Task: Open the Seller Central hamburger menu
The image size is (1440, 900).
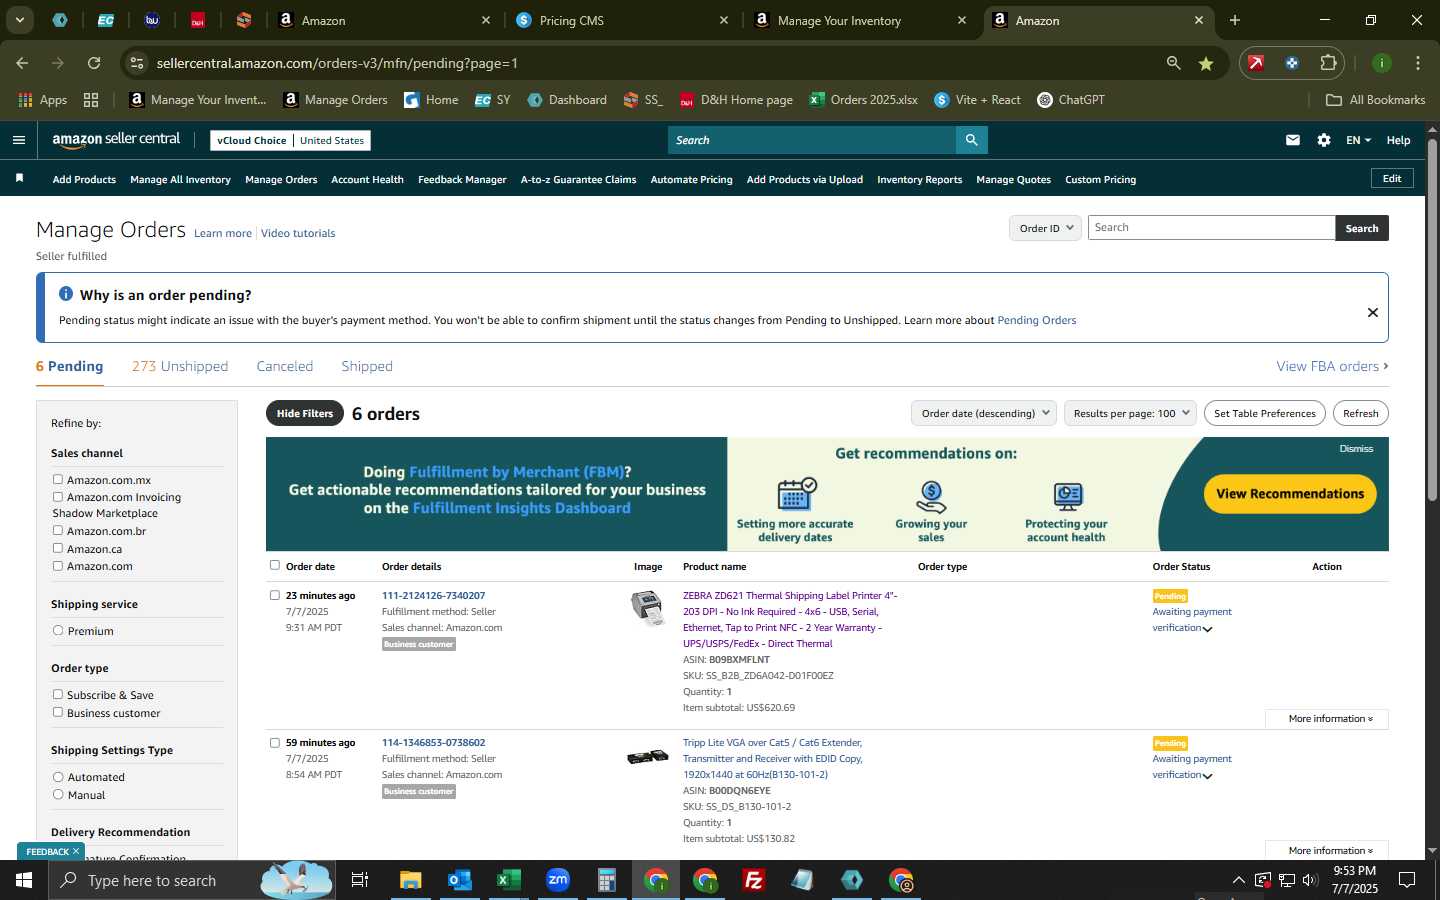Action: tap(18, 140)
